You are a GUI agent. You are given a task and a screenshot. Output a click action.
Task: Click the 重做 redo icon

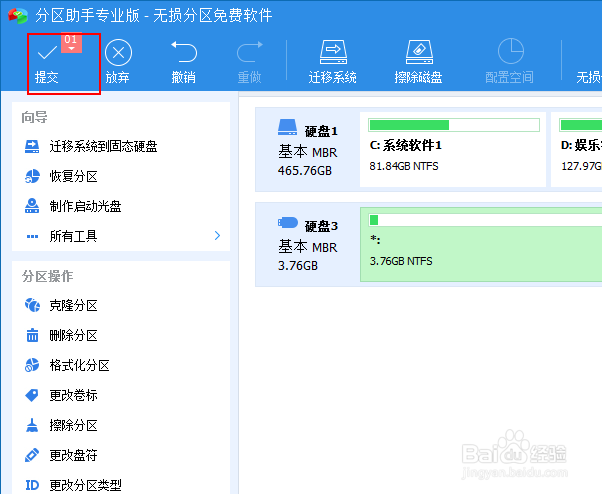[250, 51]
